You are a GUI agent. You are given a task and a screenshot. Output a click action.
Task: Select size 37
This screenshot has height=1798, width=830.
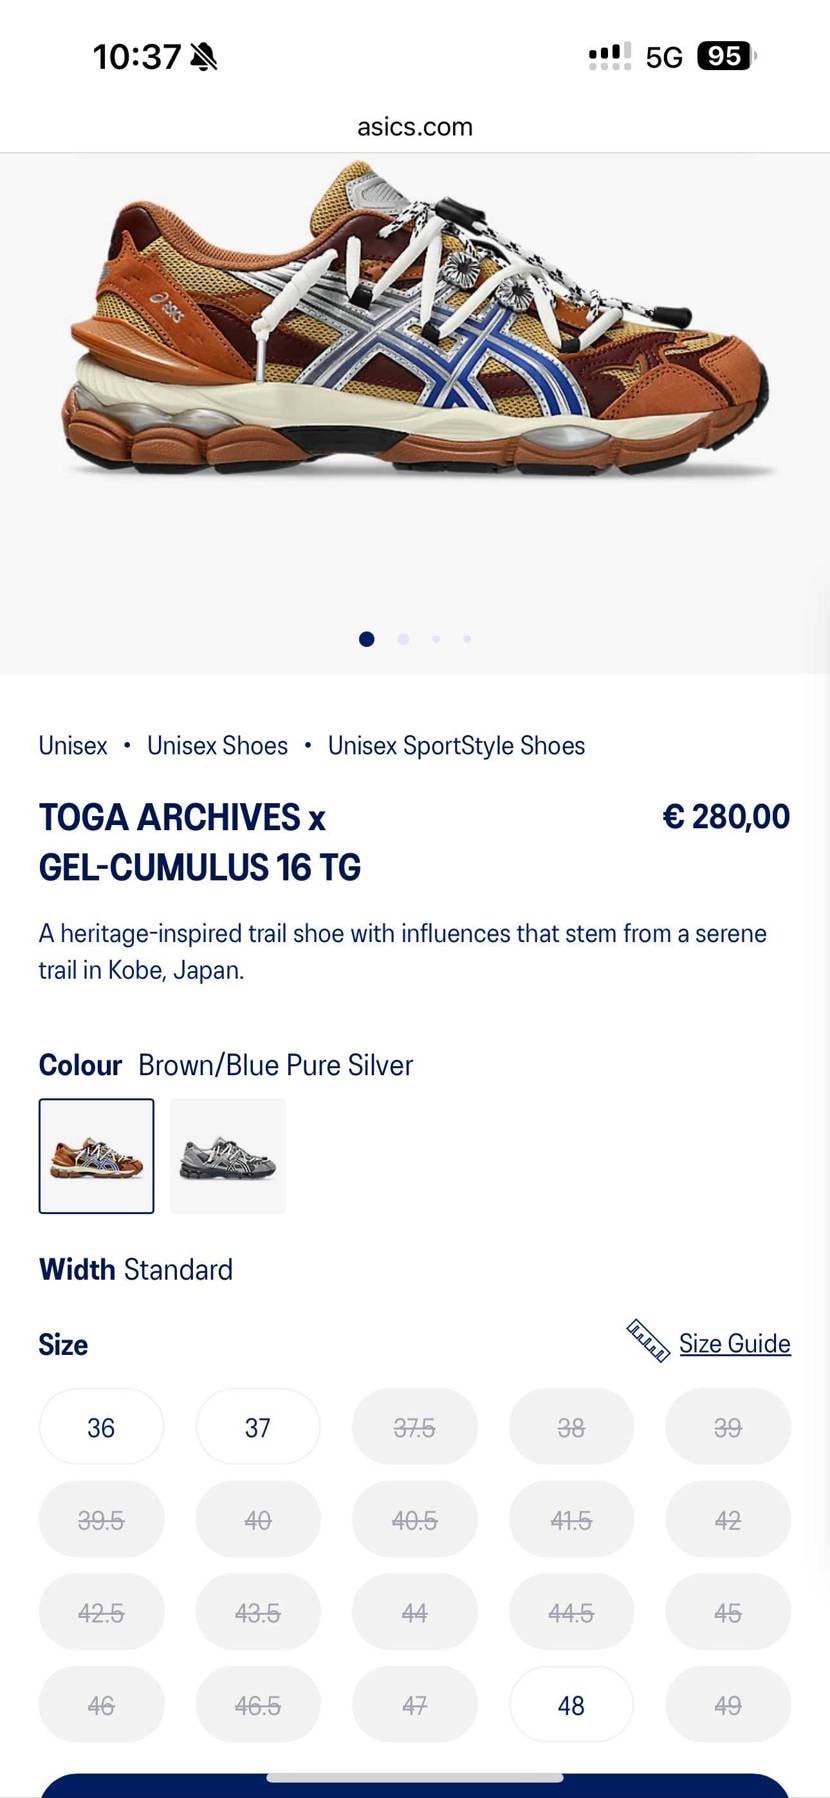258,1427
